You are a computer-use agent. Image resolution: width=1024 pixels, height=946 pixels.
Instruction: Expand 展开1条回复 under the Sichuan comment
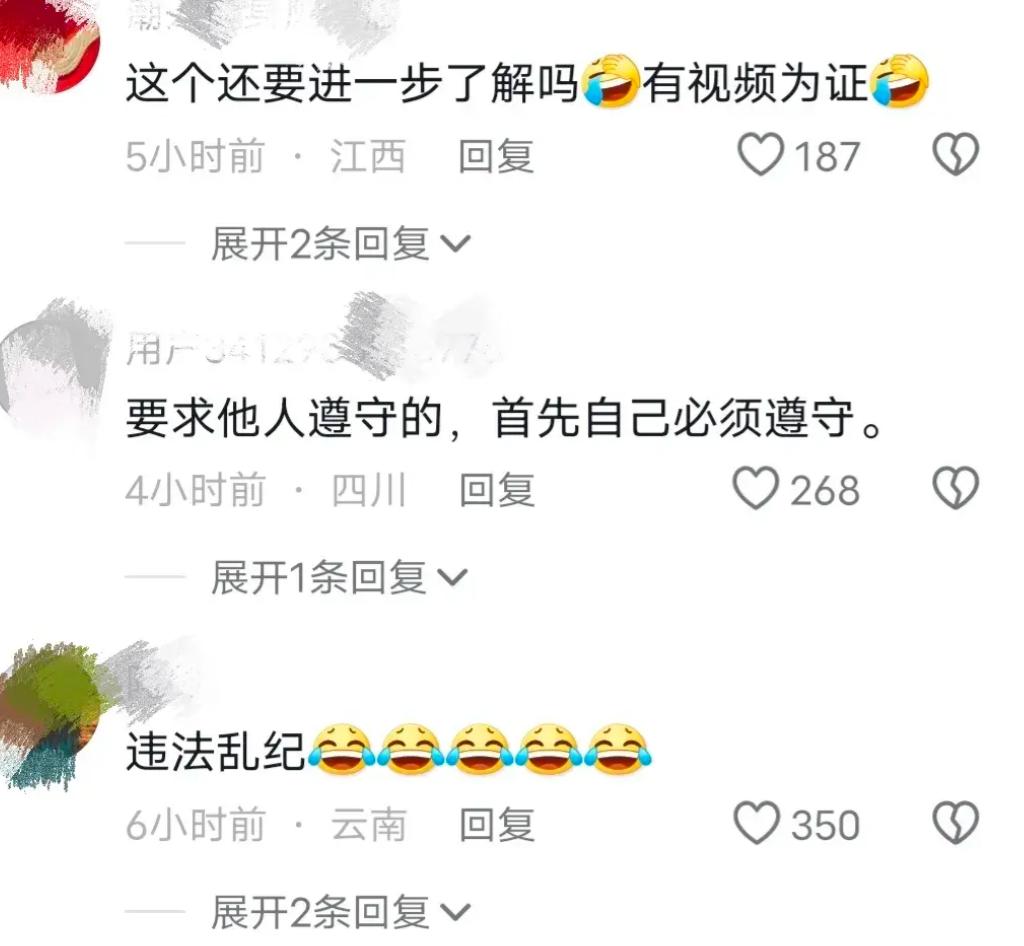[x=340, y=578]
